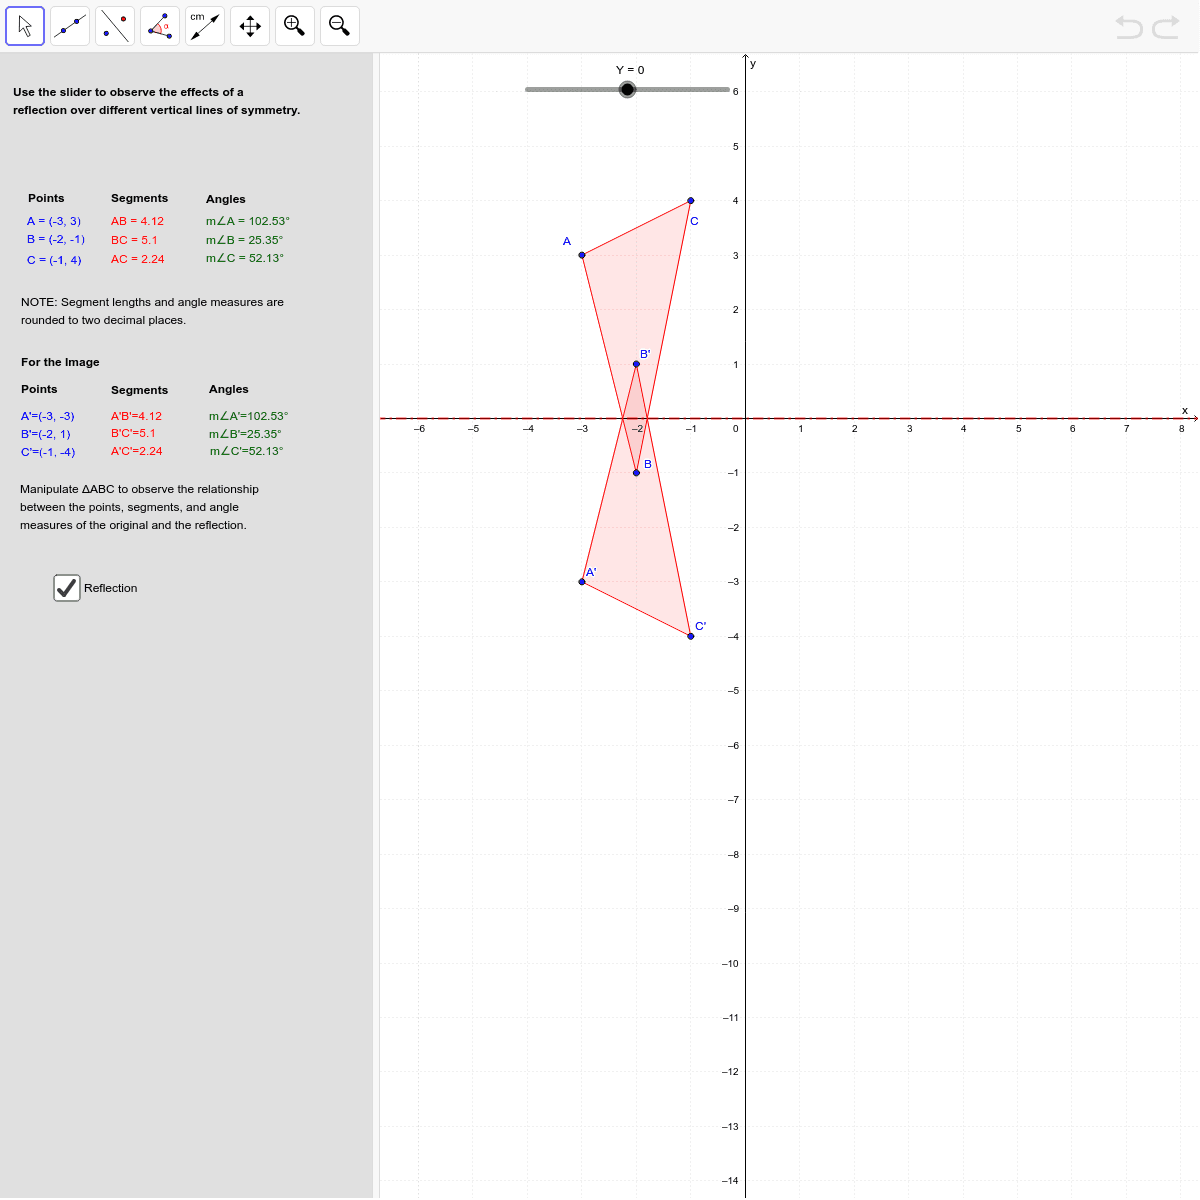Click the Zoom In tool
Screen dimensions: 1200x1200
tap(295, 26)
